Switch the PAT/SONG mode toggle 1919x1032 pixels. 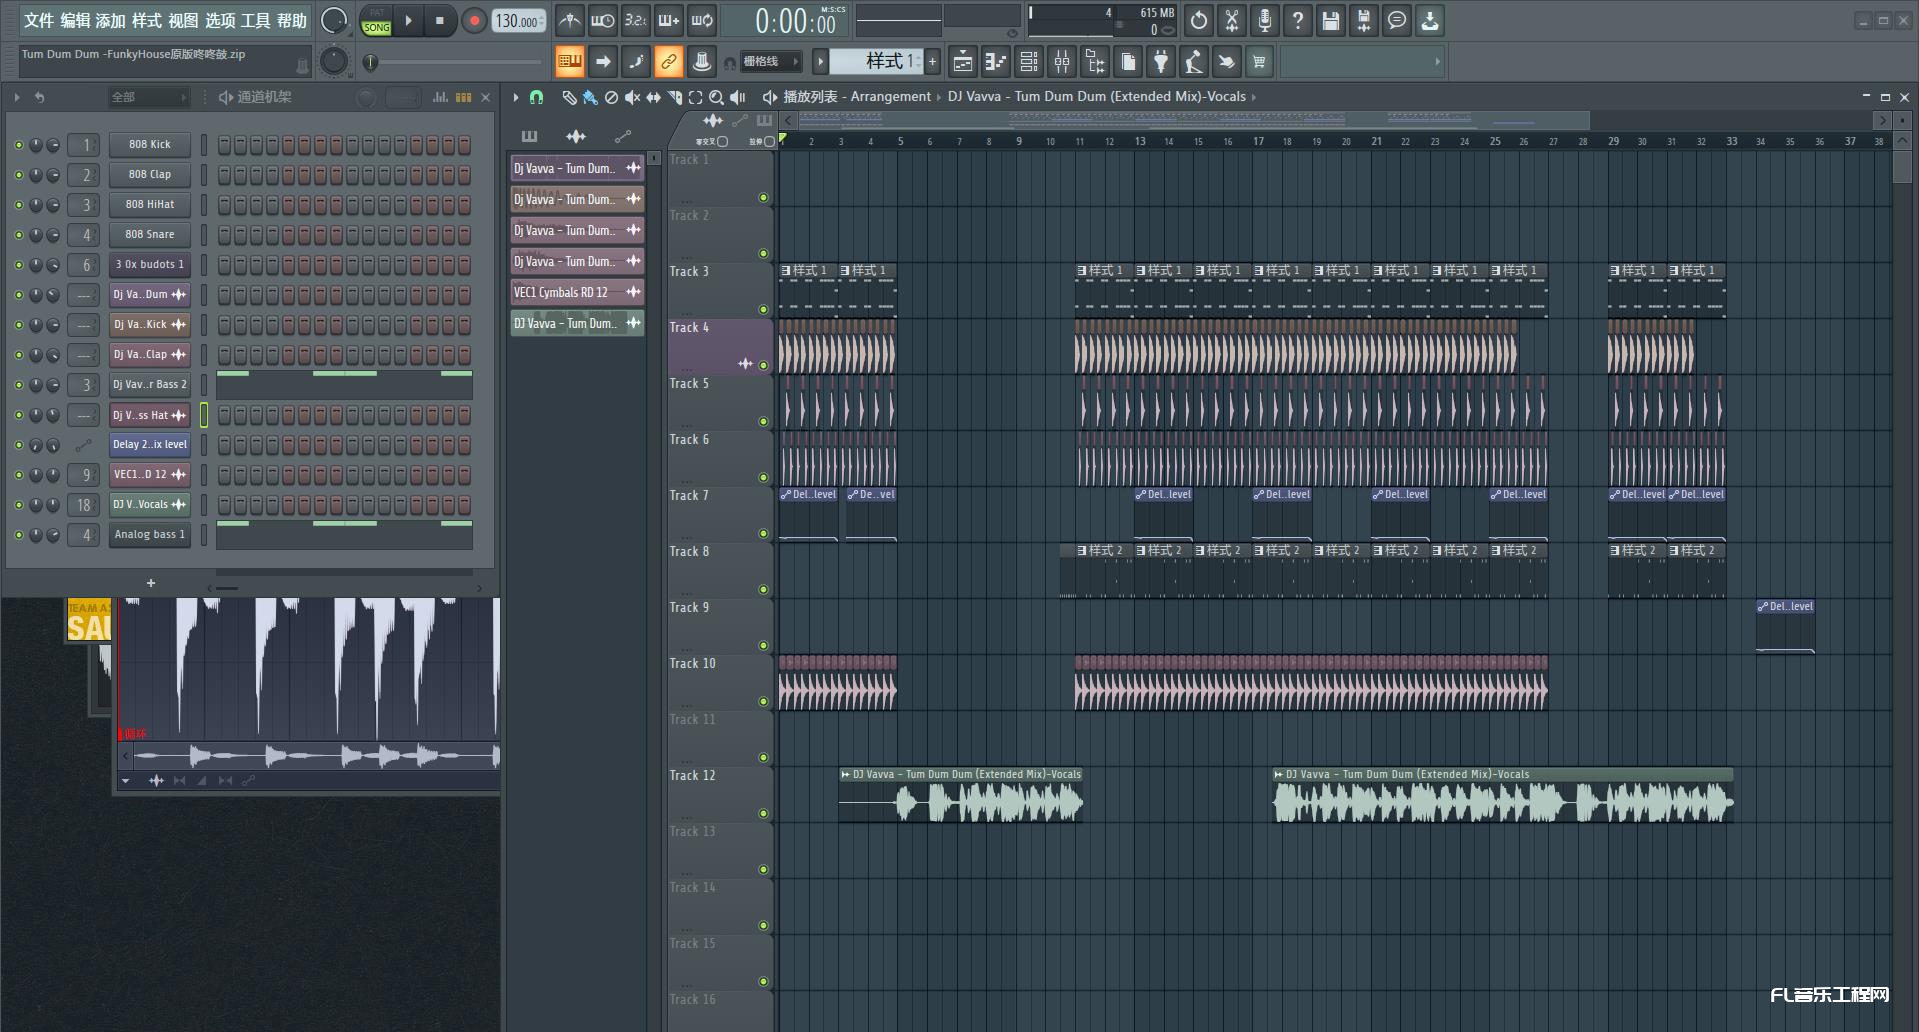[x=377, y=21]
